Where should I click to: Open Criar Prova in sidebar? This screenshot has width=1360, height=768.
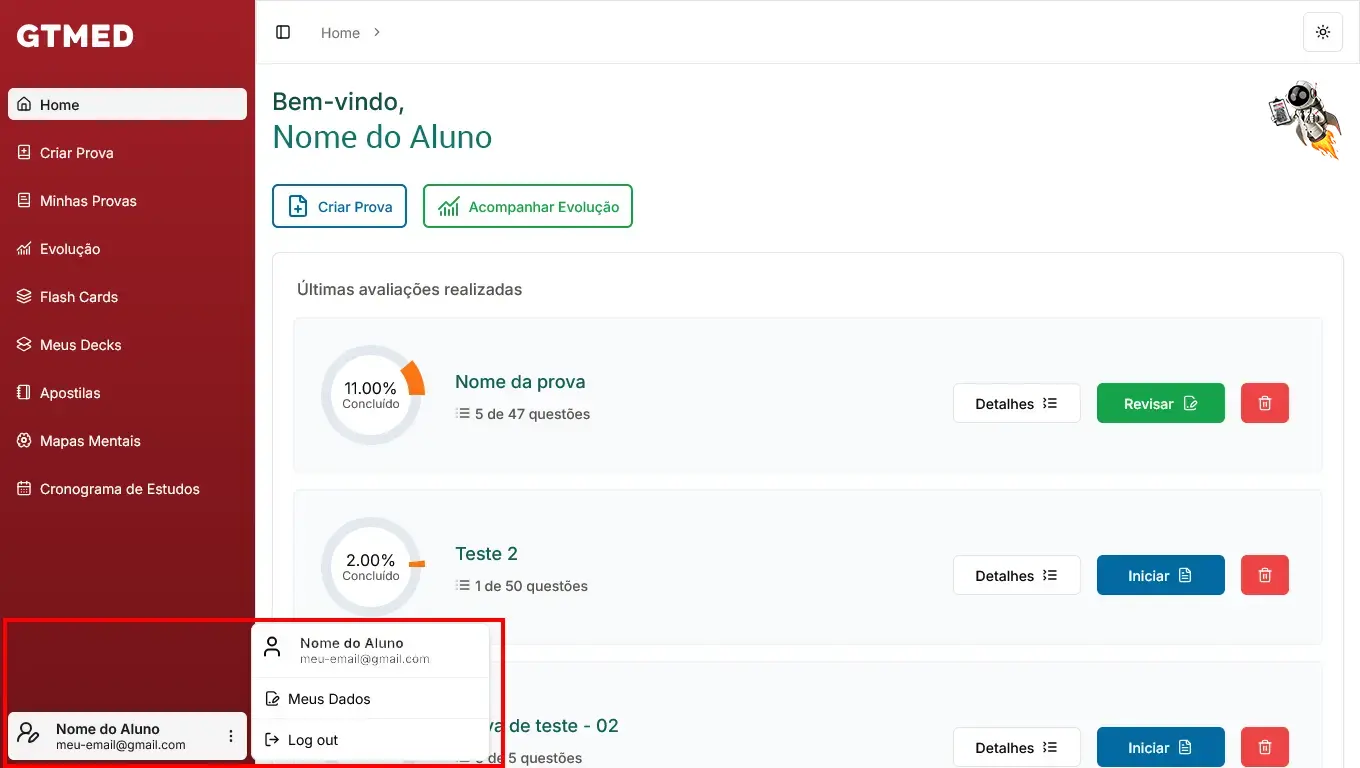click(x=76, y=153)
